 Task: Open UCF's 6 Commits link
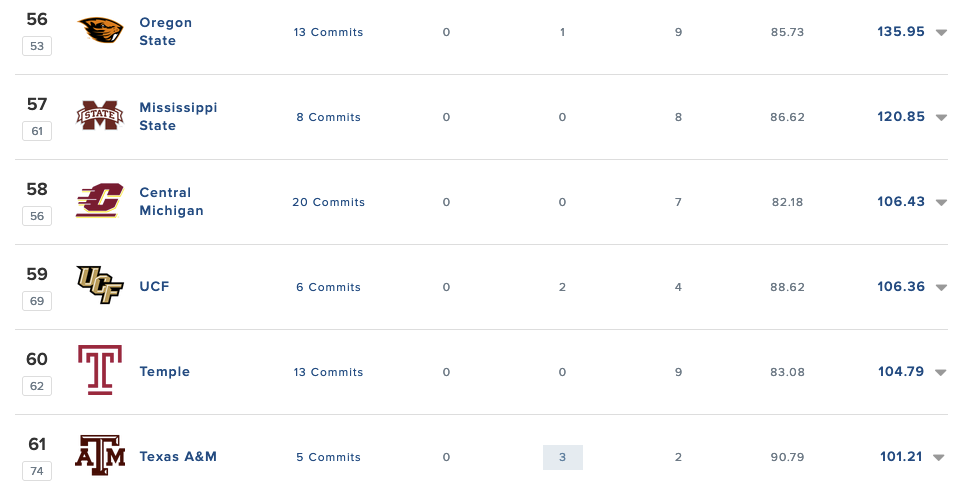coord(328,287)
